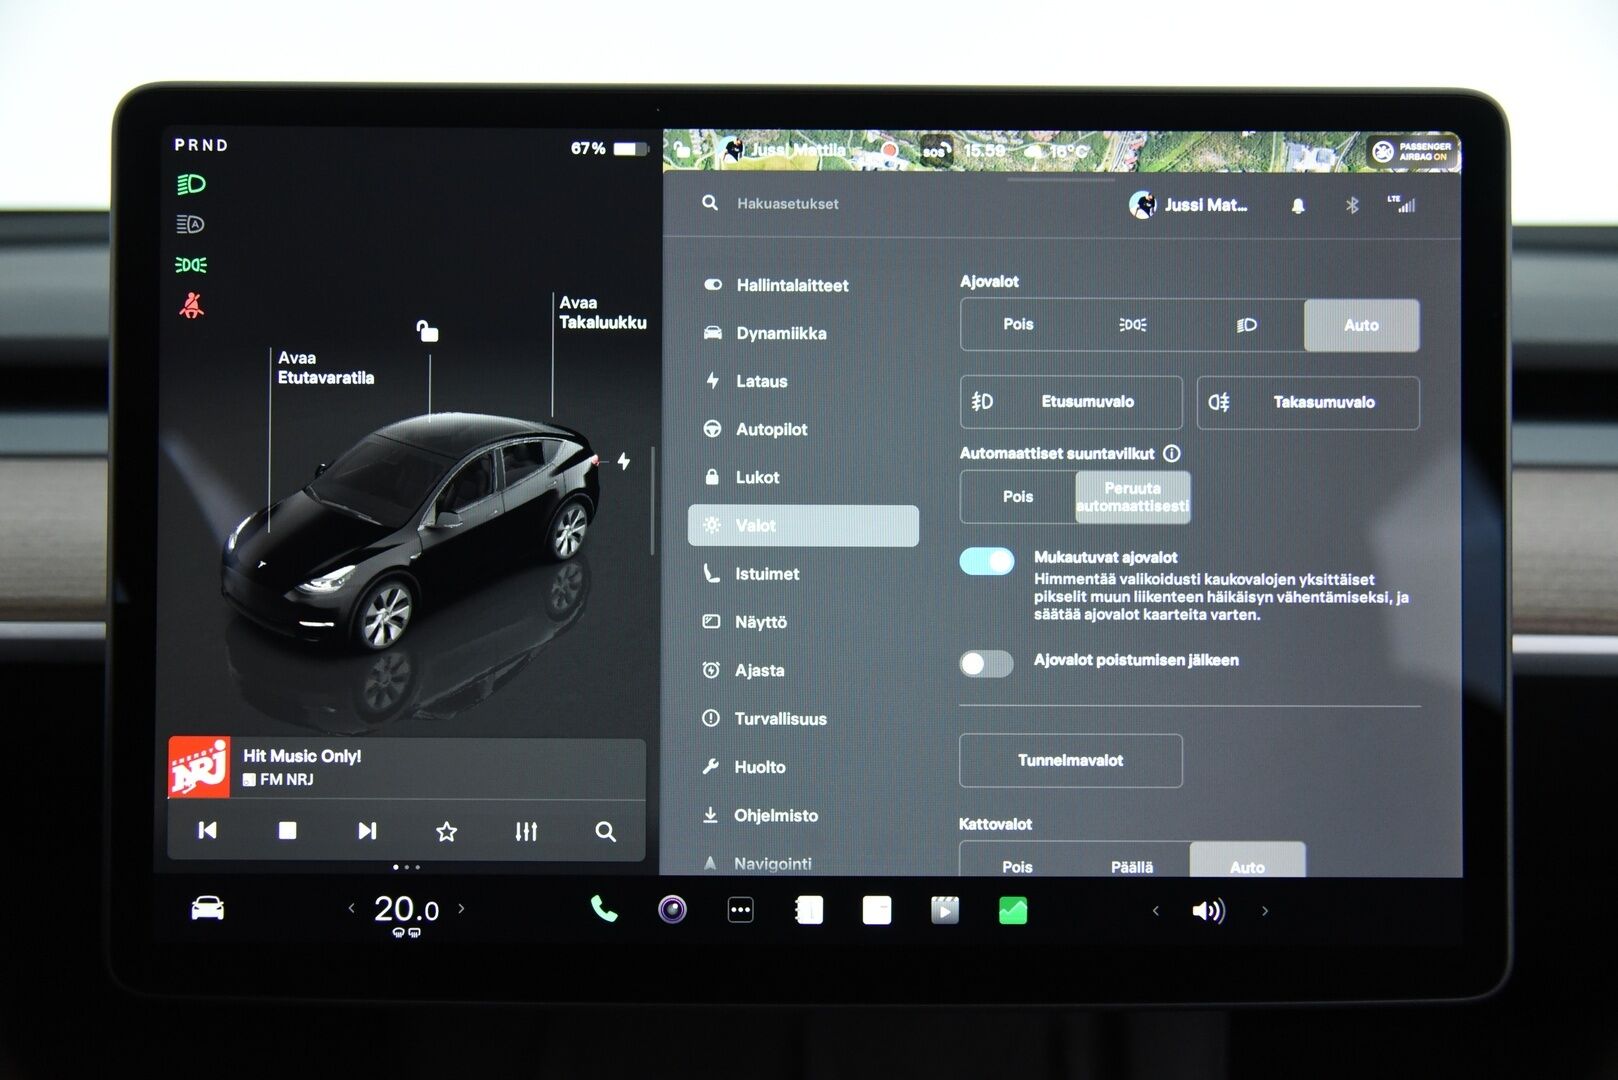Set Ajovalot to parking lights icon
This screenshot has width=1618, height=1080.
[1132, 325]
